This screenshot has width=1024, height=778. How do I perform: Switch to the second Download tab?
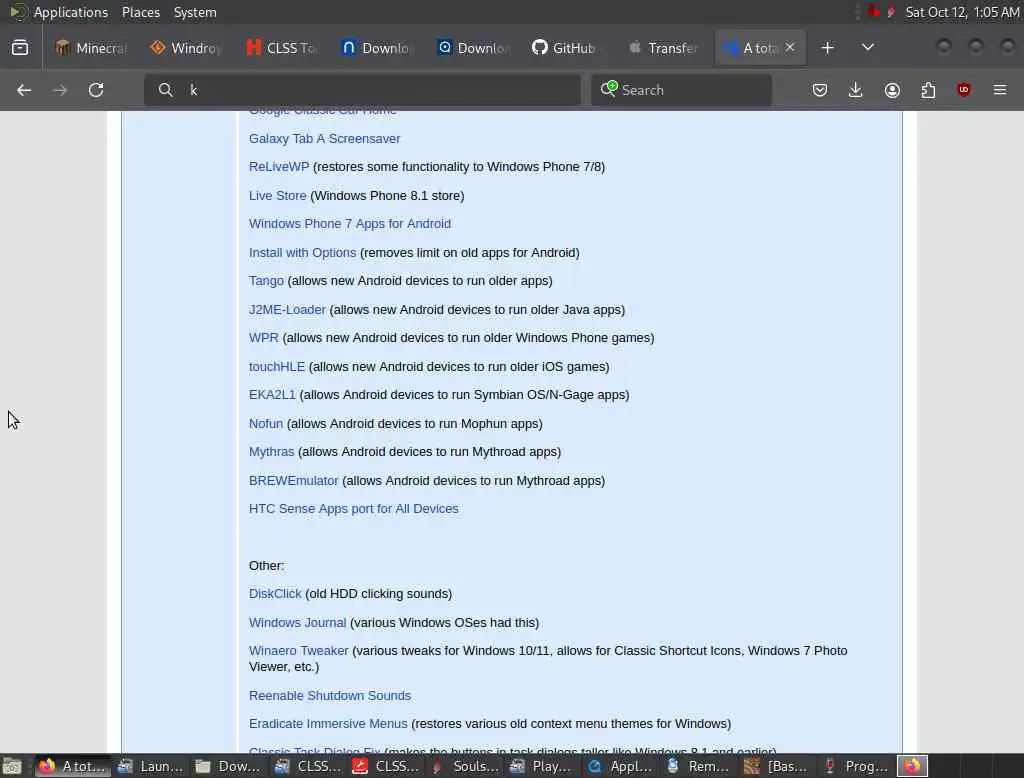[473, 48]
